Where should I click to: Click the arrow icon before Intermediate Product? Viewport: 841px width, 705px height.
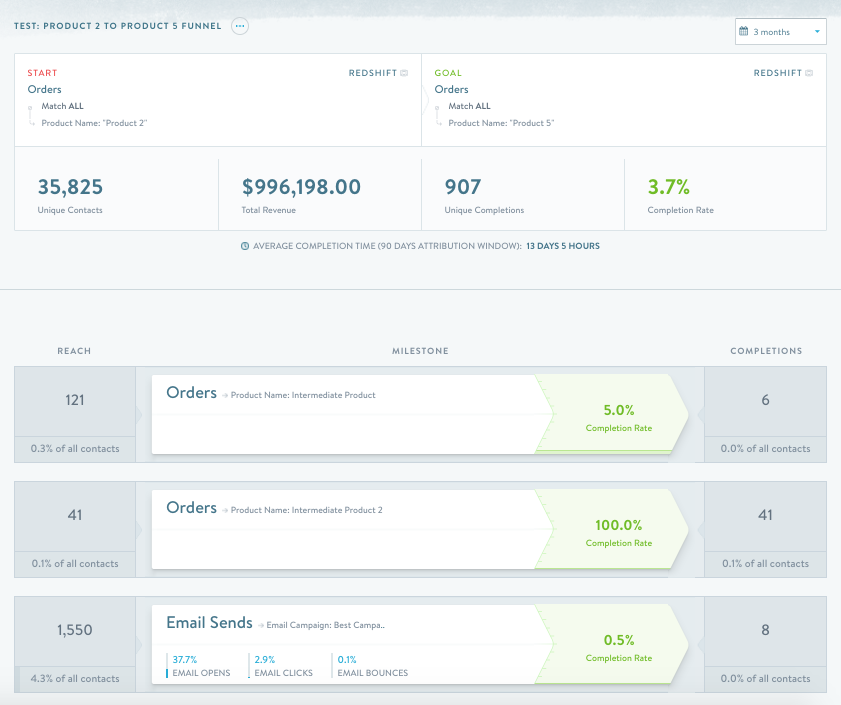[x=225, y=396]
